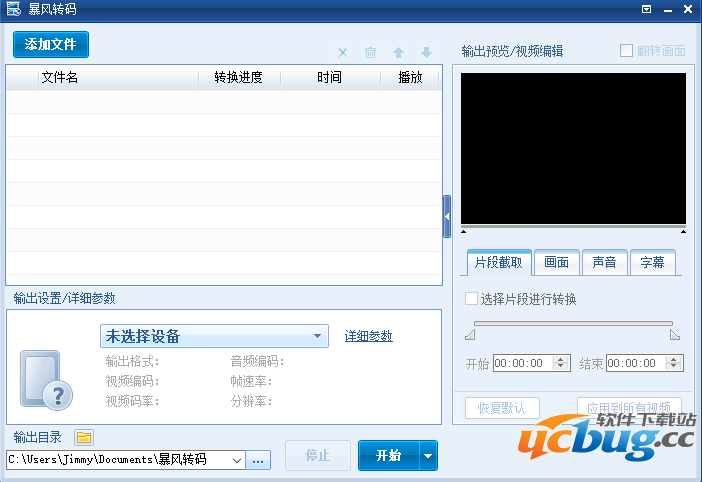Click the move up arrow icon
Viewport: 702px width, 482px height.
[398, 52]
